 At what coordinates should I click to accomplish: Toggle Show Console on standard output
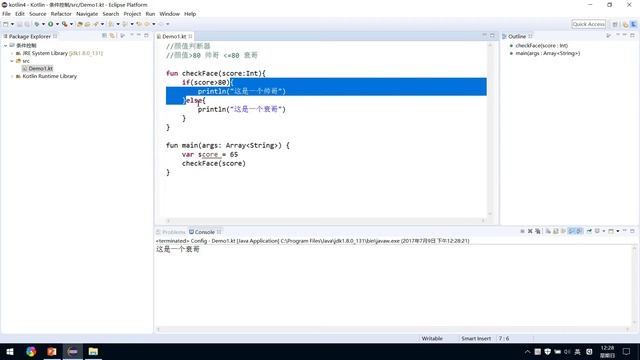[x=571, y=231]
